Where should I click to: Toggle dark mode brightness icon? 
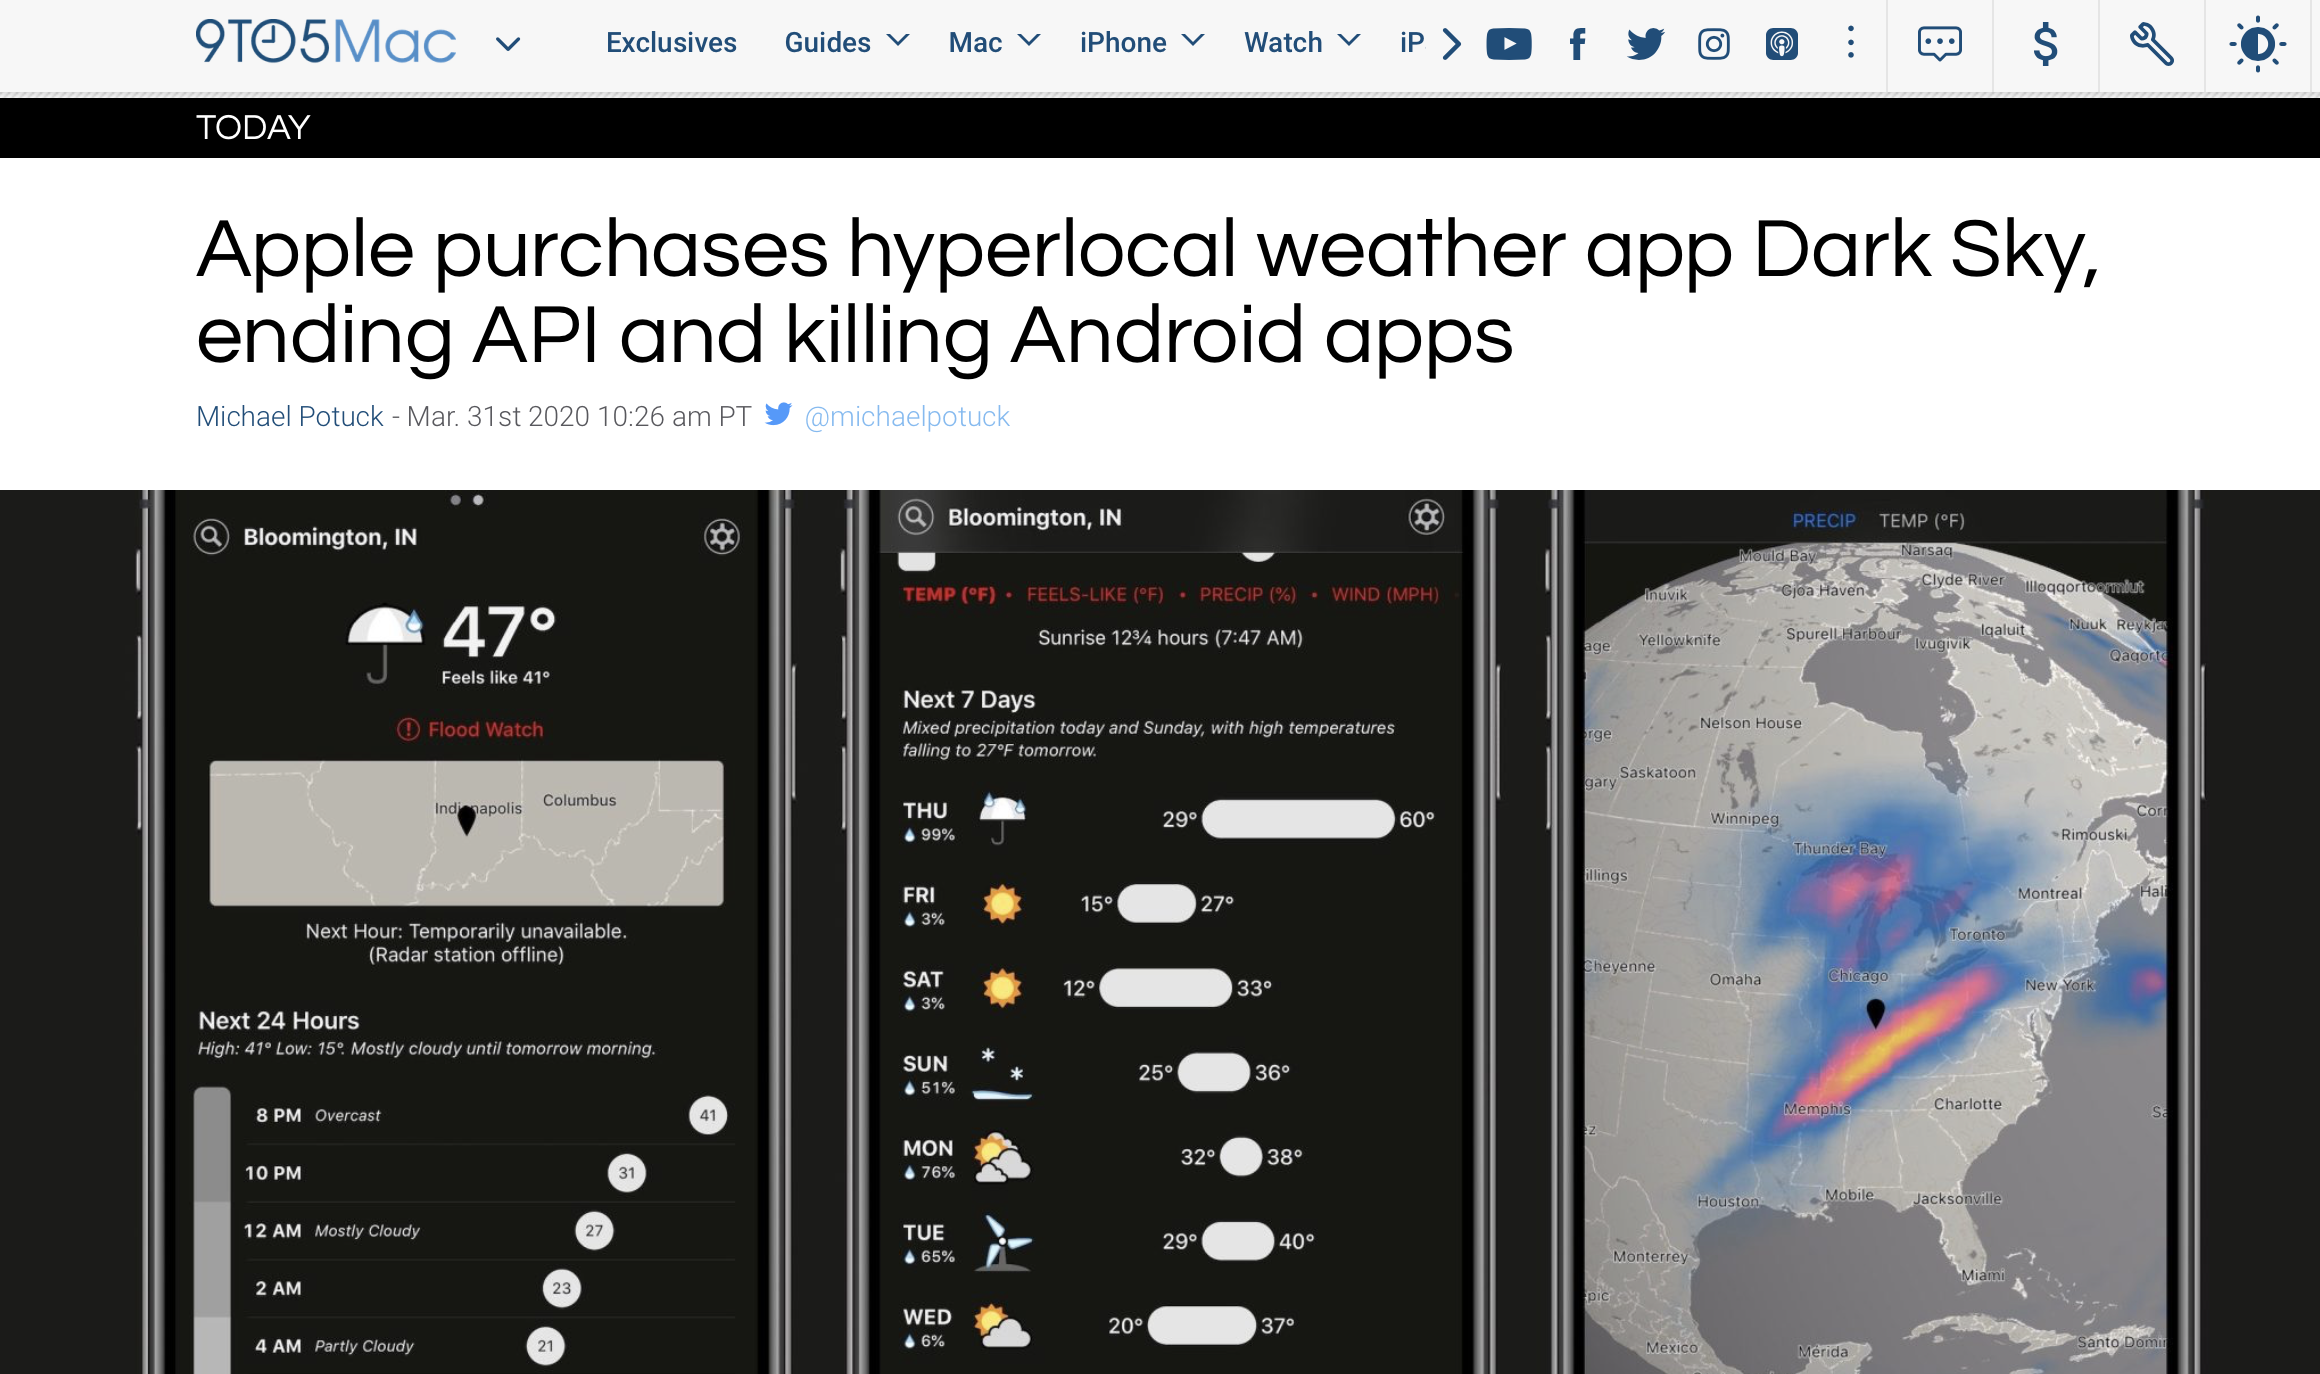pyautogui.click(x=2257, y=44)
